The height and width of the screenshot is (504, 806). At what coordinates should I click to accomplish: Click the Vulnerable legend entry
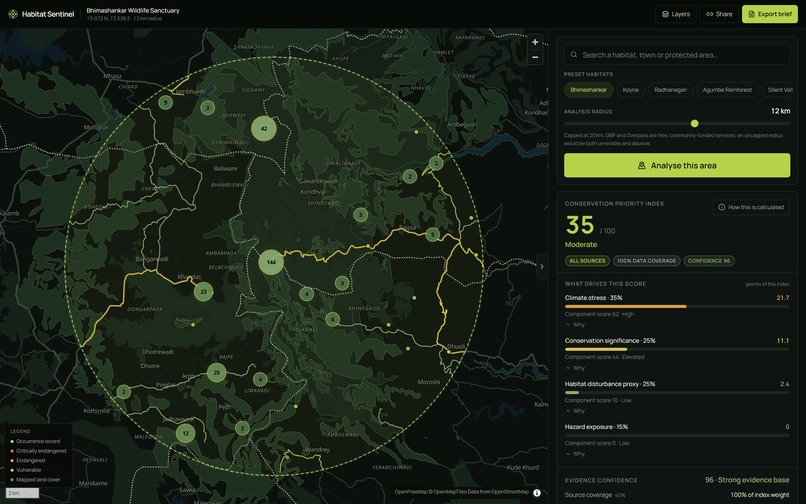pyautogui.click(x=26, y=470)
